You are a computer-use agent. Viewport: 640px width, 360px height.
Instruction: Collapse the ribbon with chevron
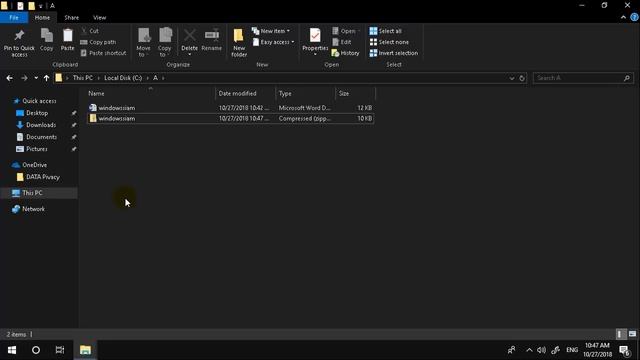coord(623,17)
